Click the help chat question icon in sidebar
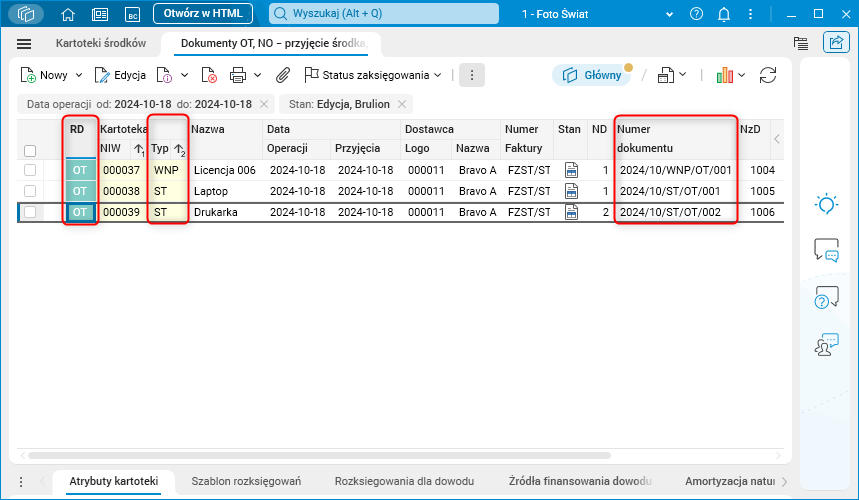The width and height of the screenshot is (859, 500). (826, 297)
